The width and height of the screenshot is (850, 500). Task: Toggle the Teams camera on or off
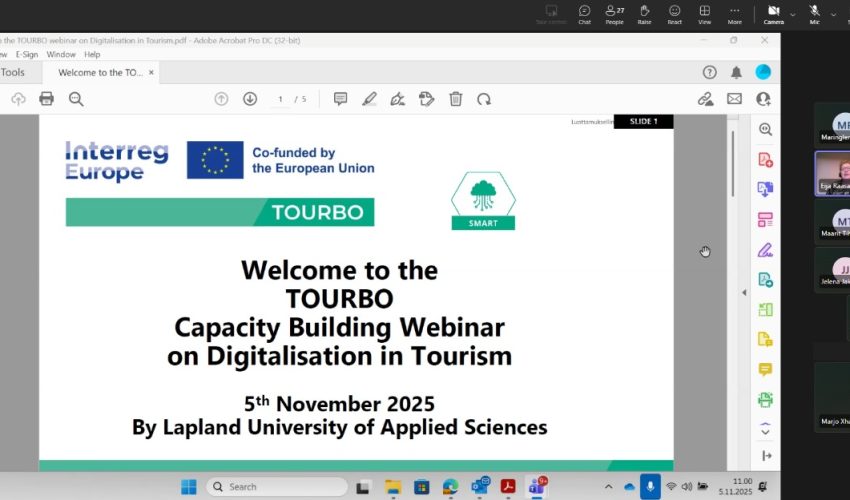773,12
